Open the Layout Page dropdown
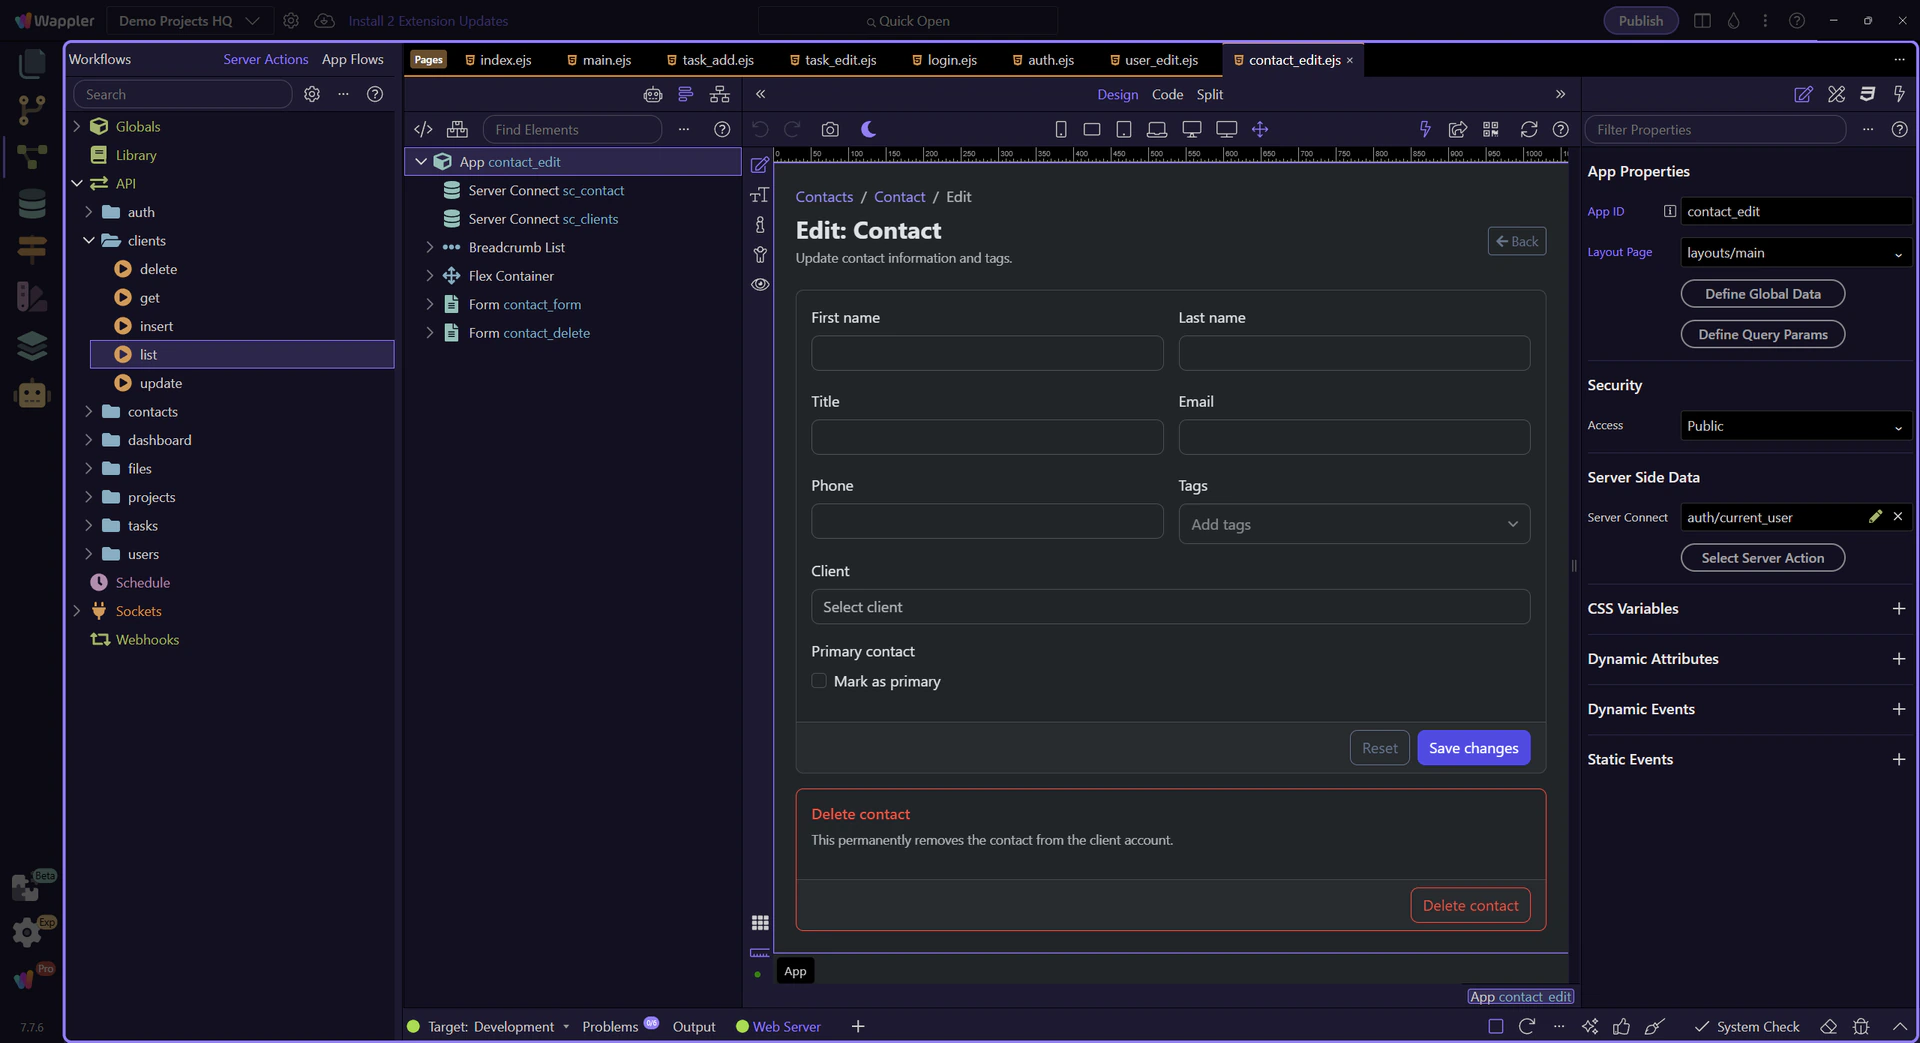Image resolution: width=1920 pixels, height=1043 pixels. [x=1795, y=253]
